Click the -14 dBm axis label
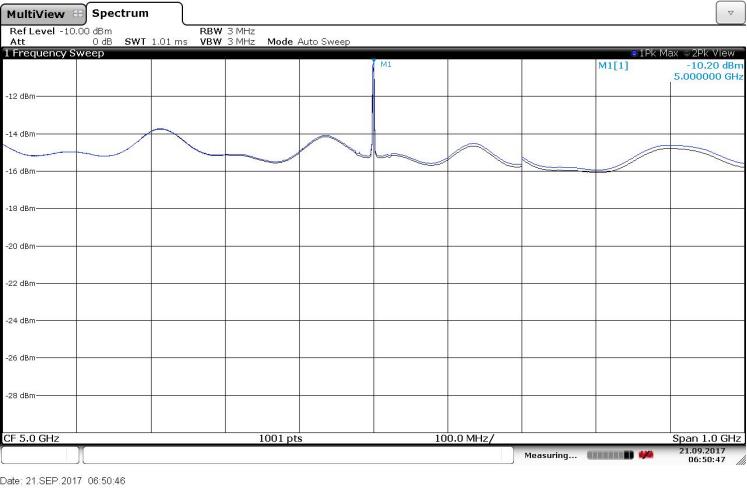747x498 pixels. tap(20, 134)
